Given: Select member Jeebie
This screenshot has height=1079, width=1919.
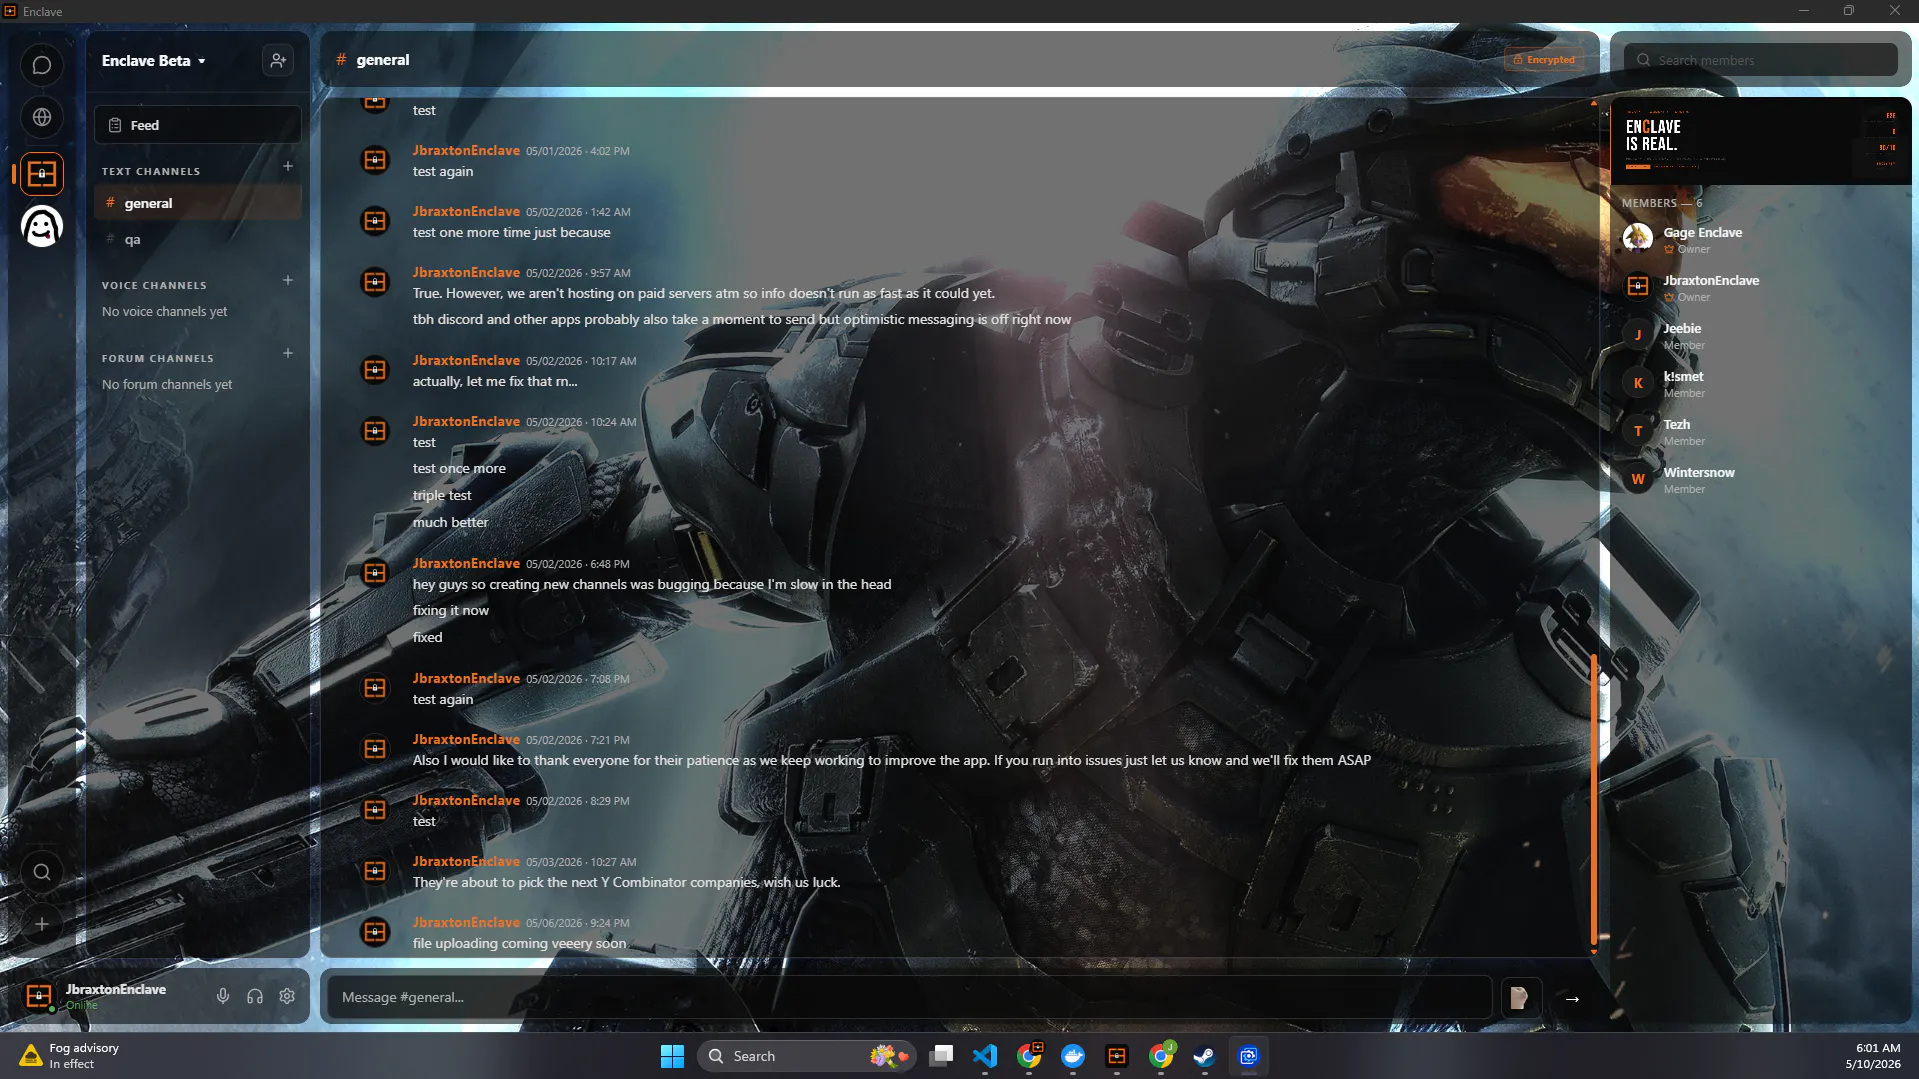Looking at the screenshot, I should pyautogui.click(x=1761, y=335).
